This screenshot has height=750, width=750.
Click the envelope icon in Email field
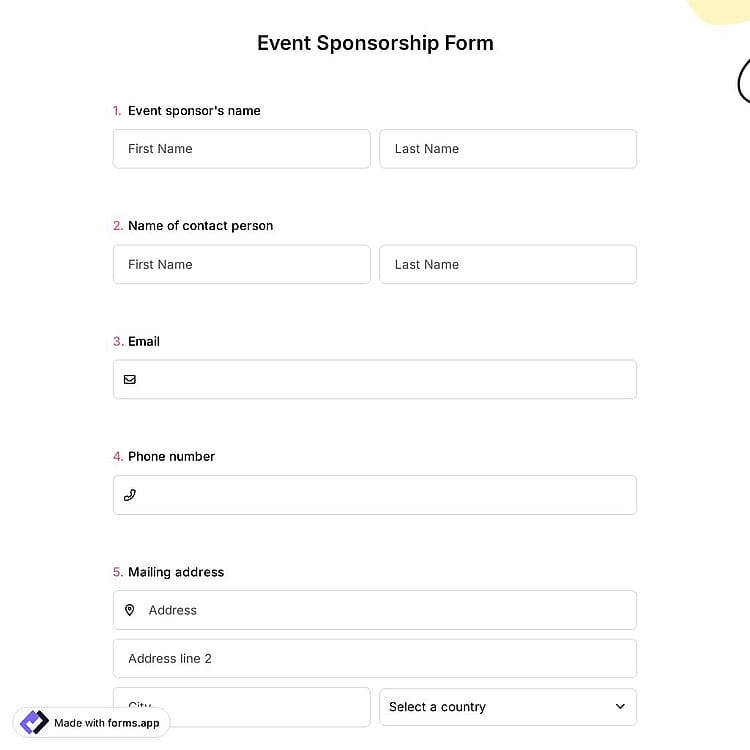point(130,379)
